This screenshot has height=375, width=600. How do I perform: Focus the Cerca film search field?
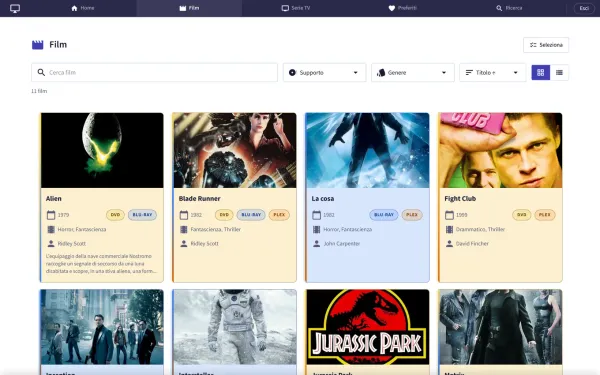[154, 72]
